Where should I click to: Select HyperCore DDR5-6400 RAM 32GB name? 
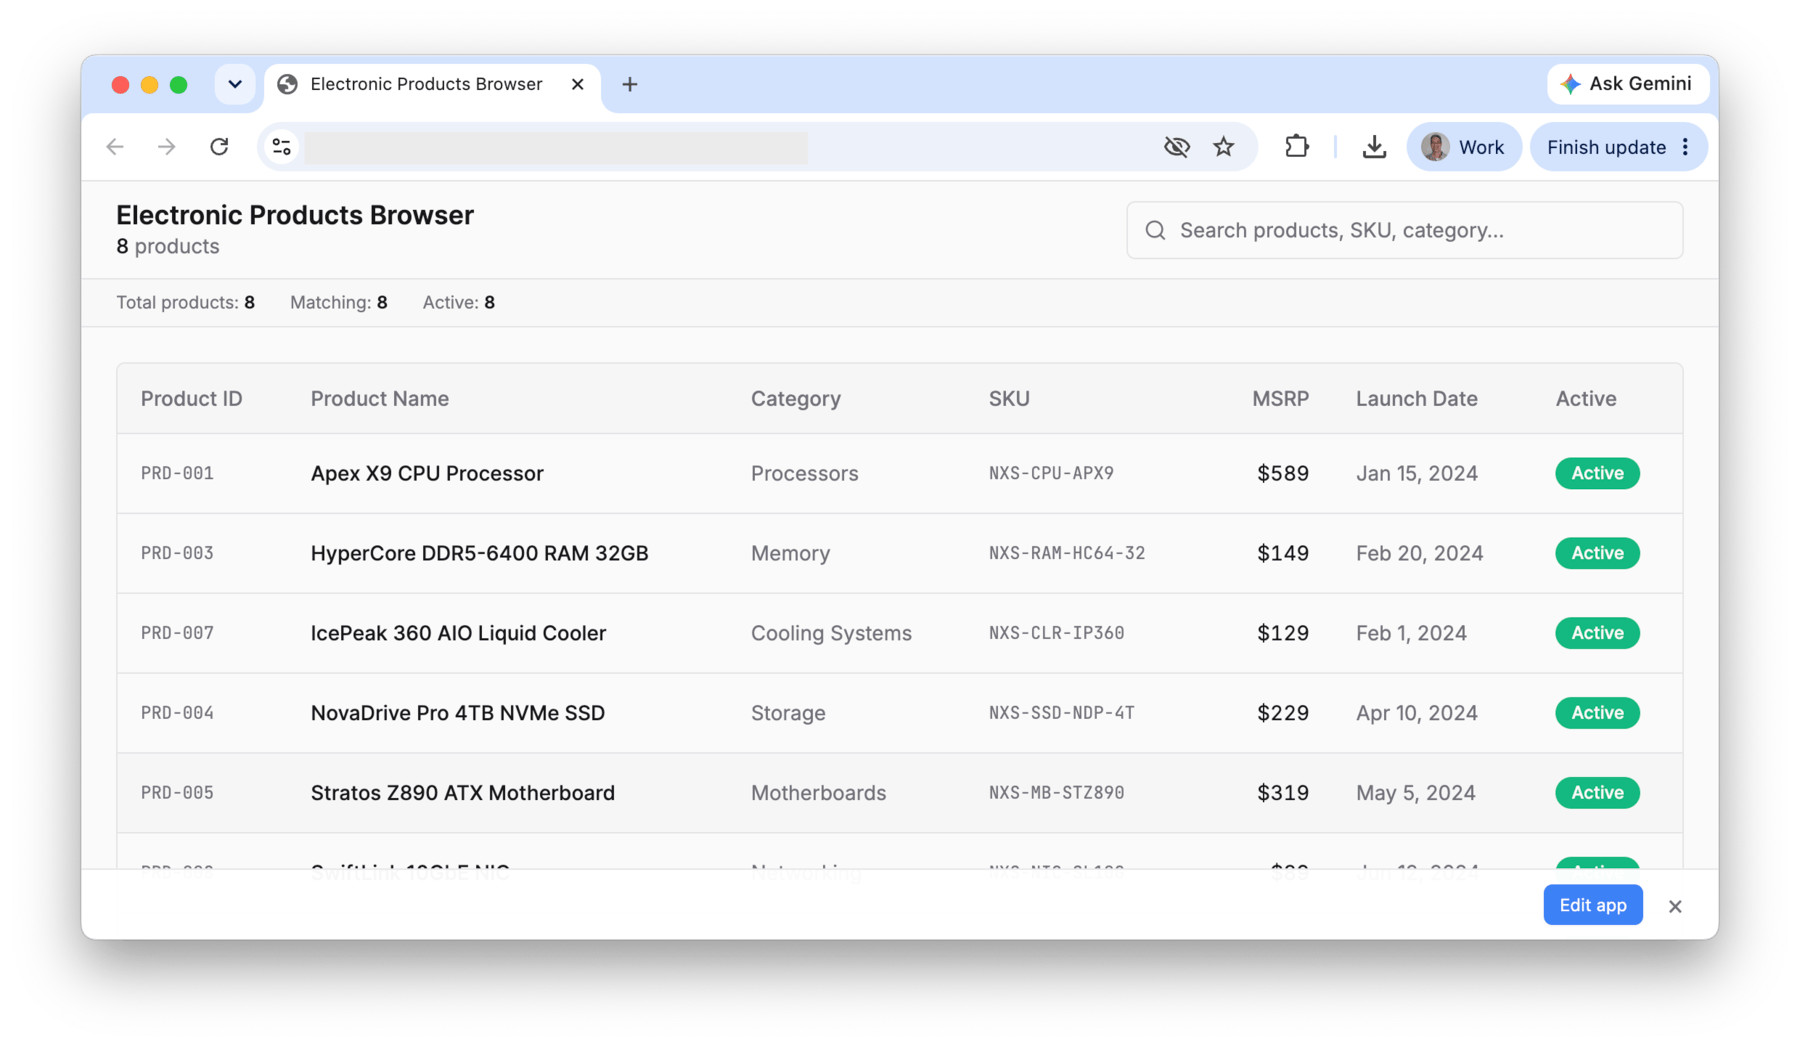(x=479, y=553)
